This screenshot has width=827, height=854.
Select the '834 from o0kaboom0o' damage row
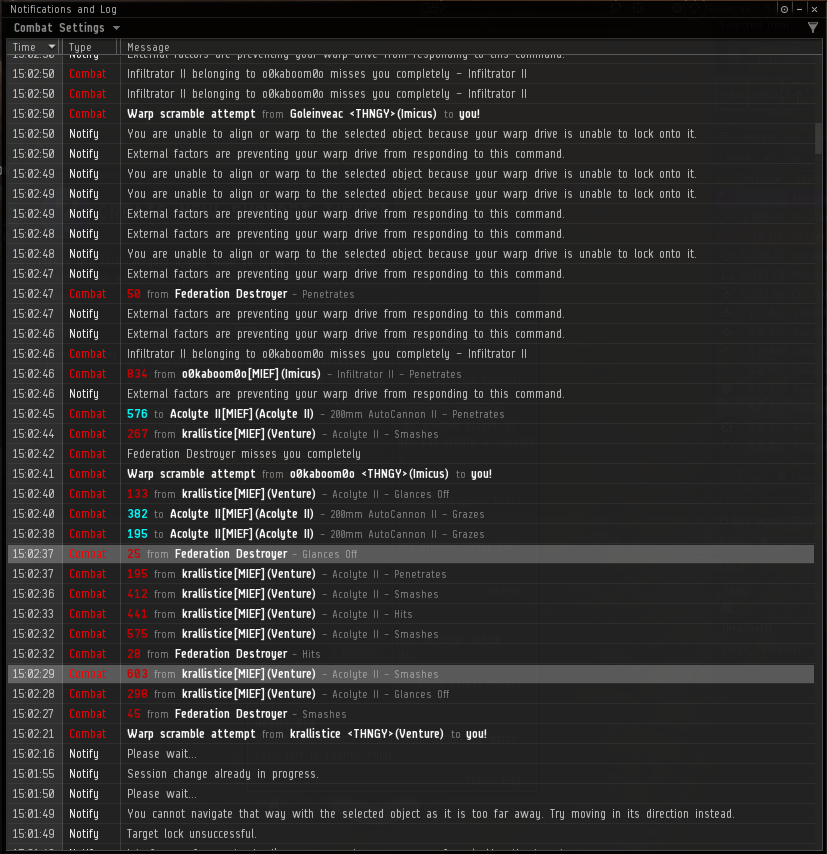411,374
